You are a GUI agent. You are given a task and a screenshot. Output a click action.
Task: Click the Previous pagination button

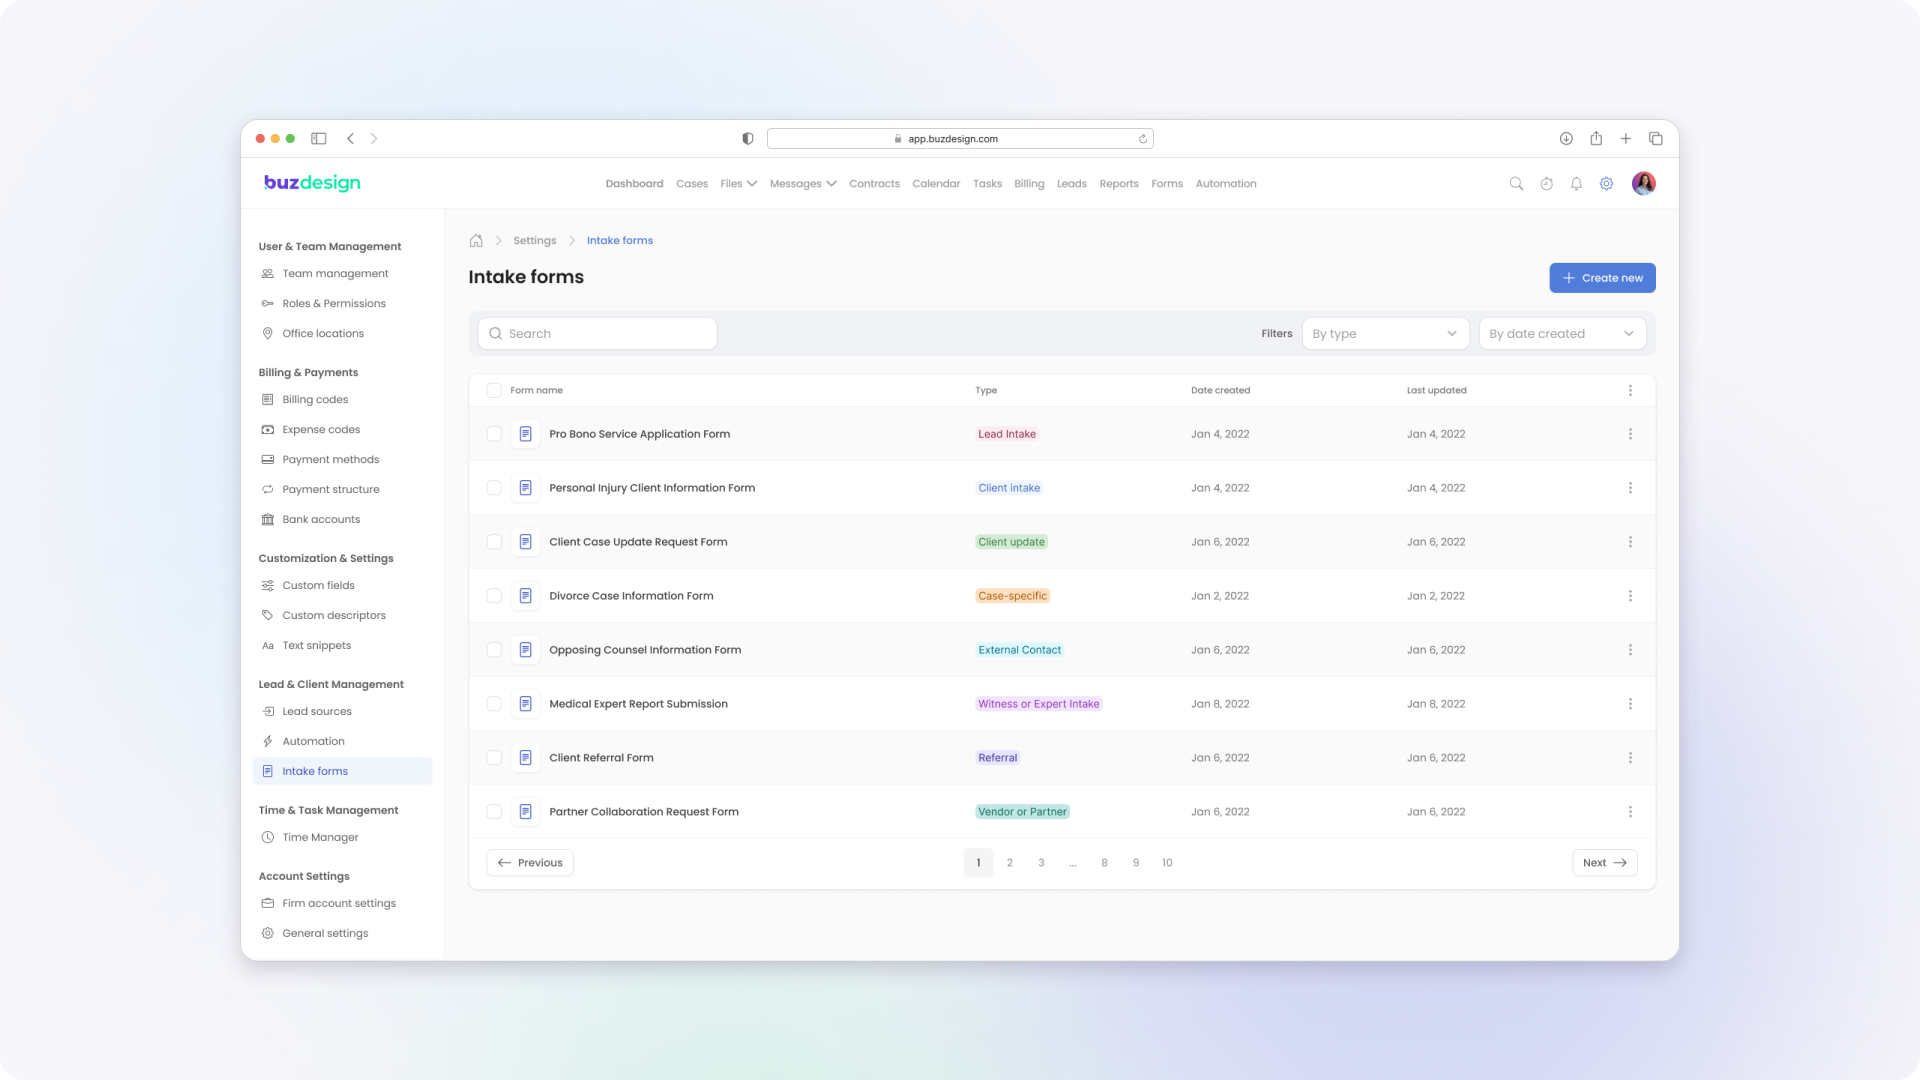(530, 863)
